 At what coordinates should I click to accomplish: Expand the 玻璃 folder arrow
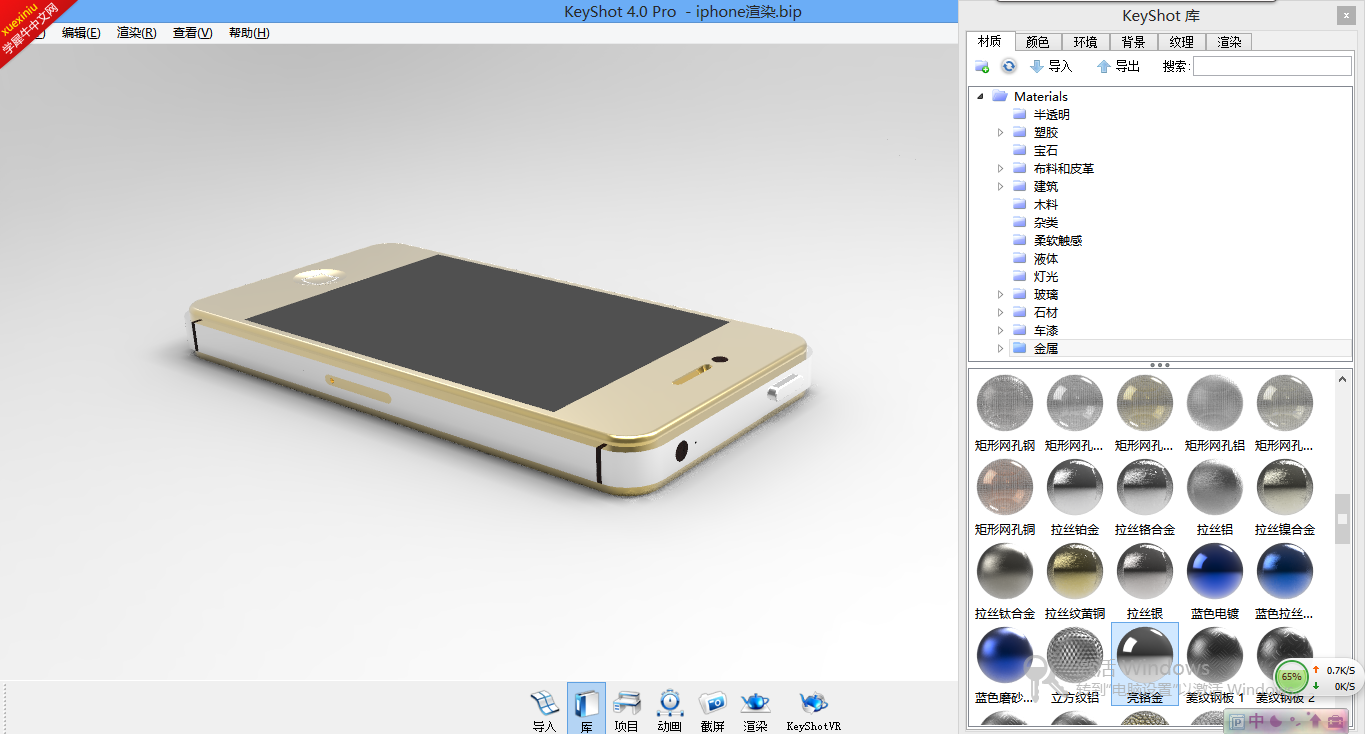click(1000, 294)
